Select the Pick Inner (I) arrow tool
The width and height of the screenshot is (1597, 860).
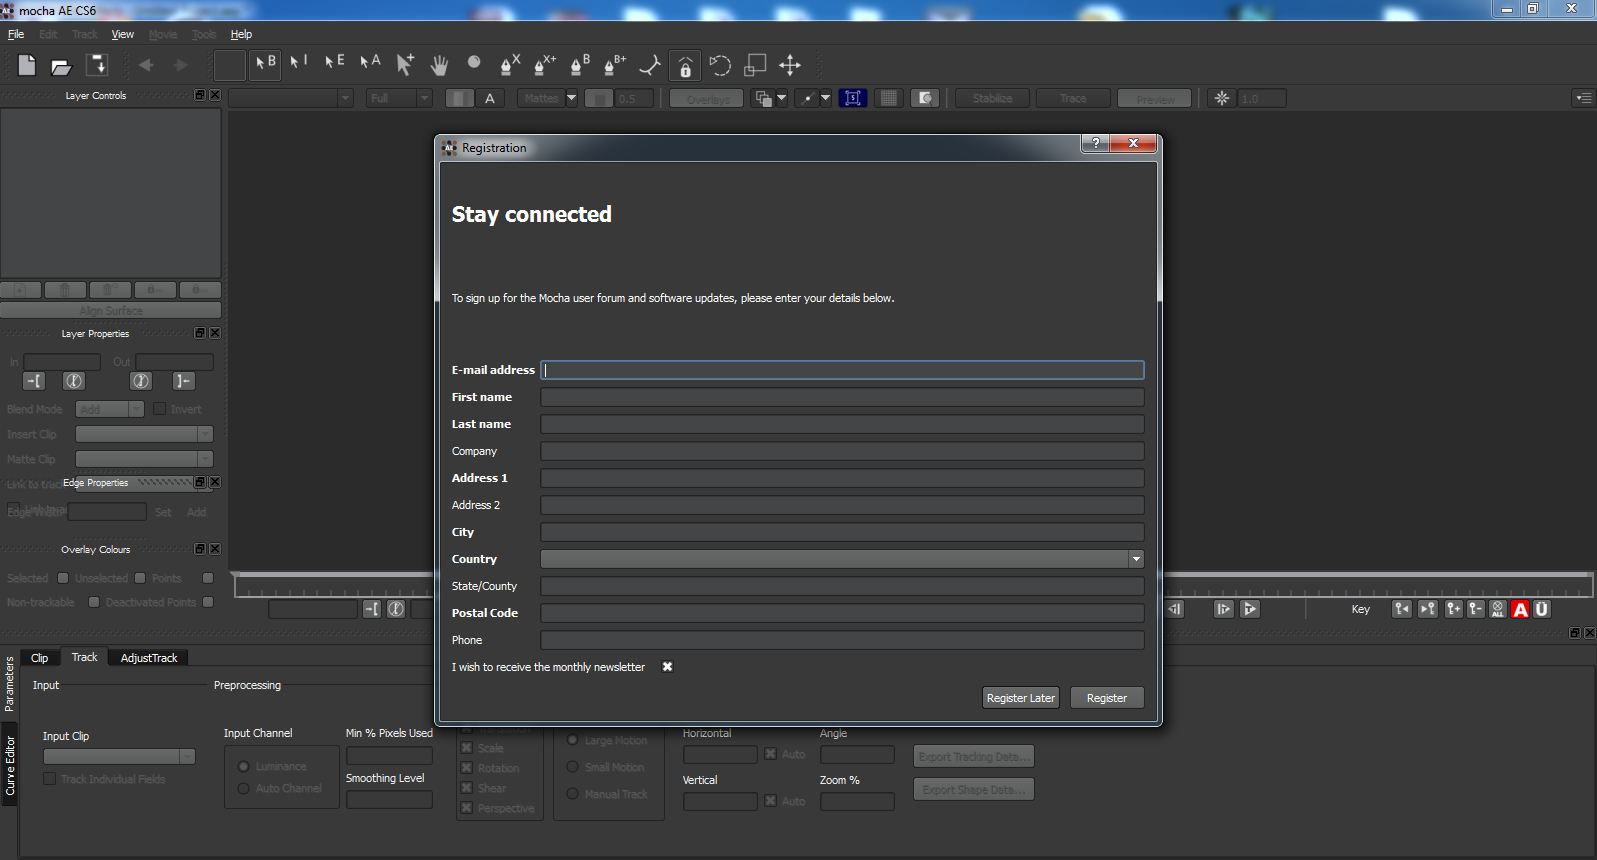tap(298, 62)
